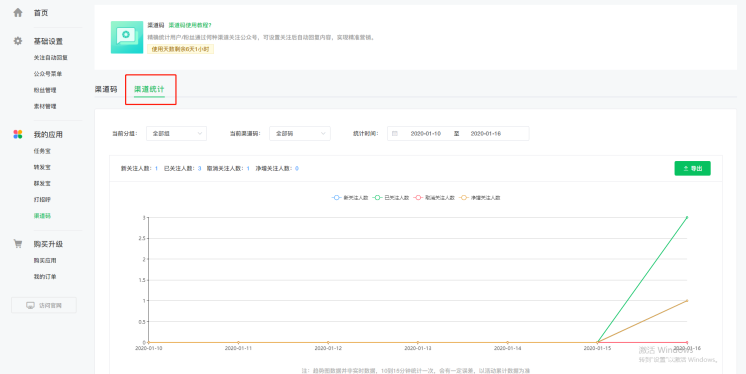Open 关注自动回复 in the sidebar

click(x=50, y=58)
